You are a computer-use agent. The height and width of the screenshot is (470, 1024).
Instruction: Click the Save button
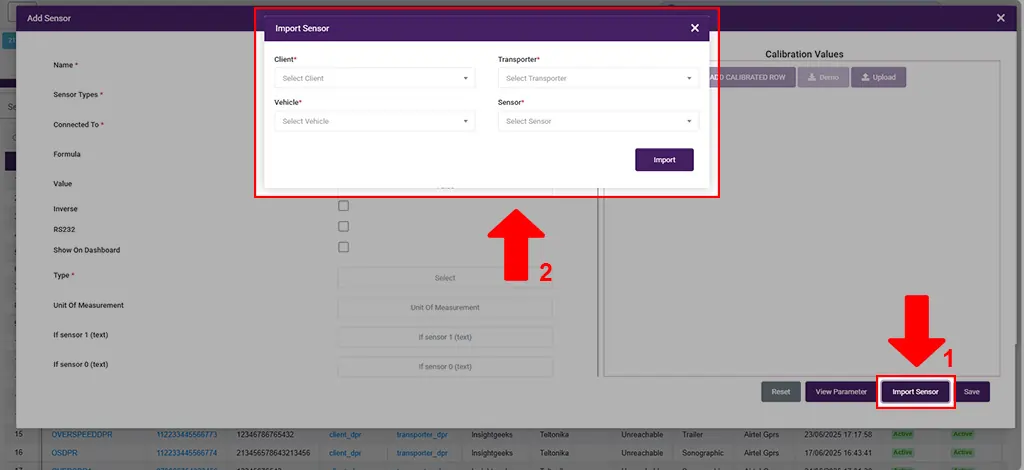pyautogui.click(x=972, y=392)
